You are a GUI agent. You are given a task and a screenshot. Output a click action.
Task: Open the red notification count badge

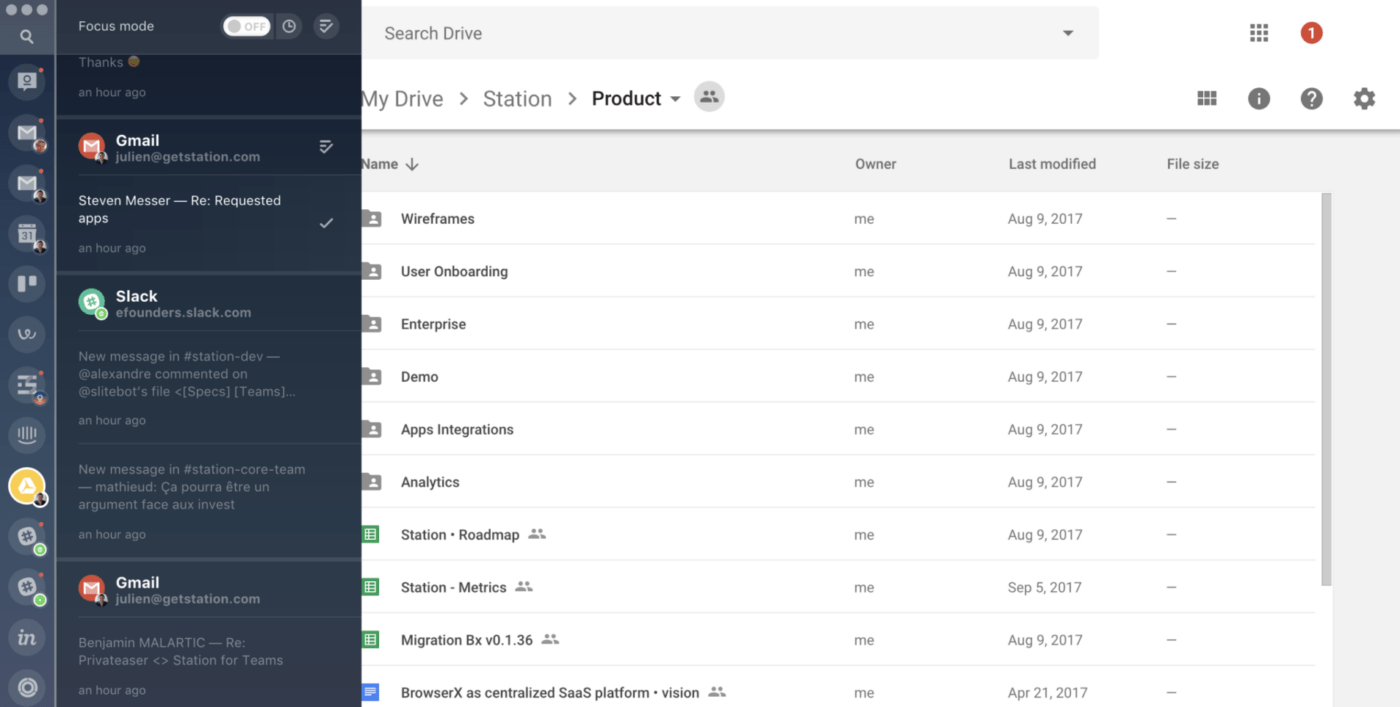[1311, 33]
